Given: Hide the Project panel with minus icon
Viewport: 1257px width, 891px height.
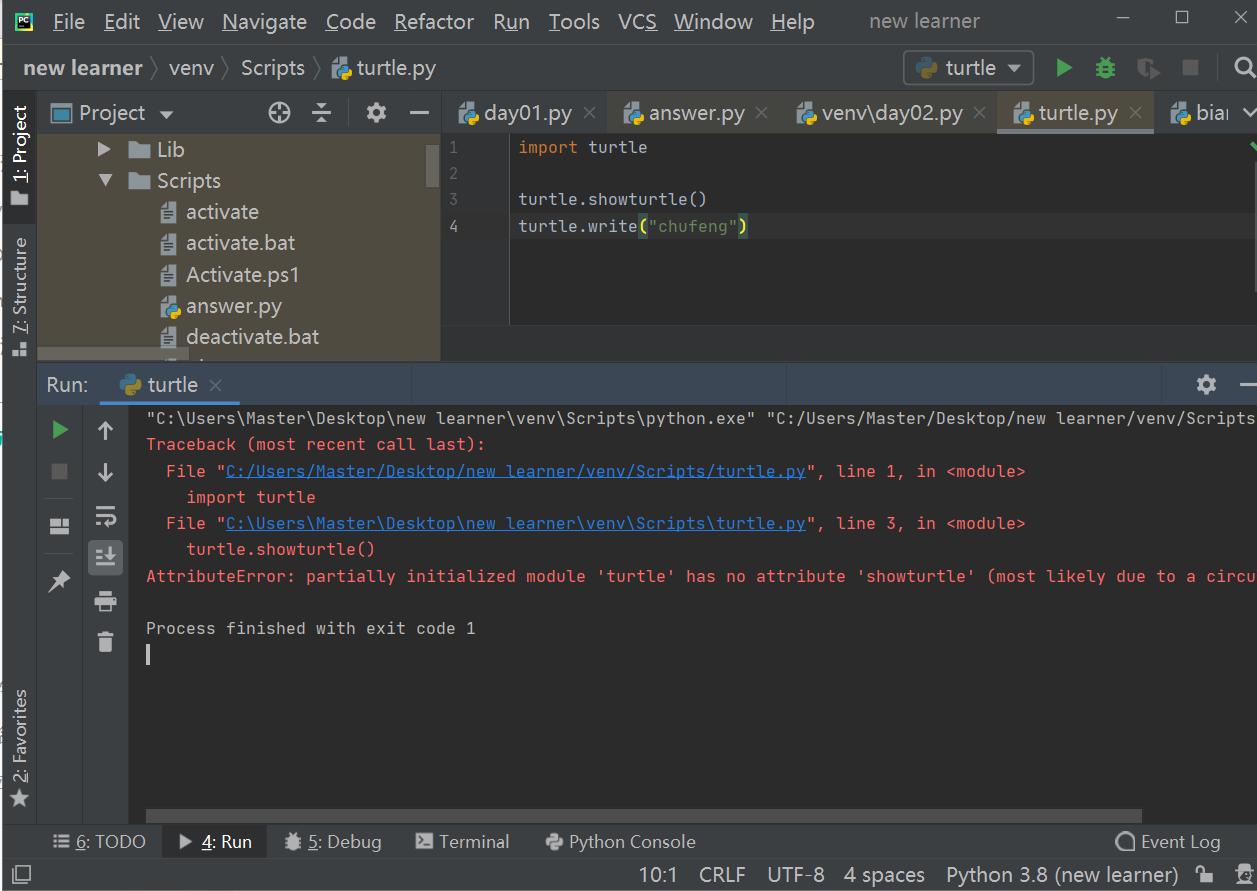Looking at the screenshot, I should [419, 113].
